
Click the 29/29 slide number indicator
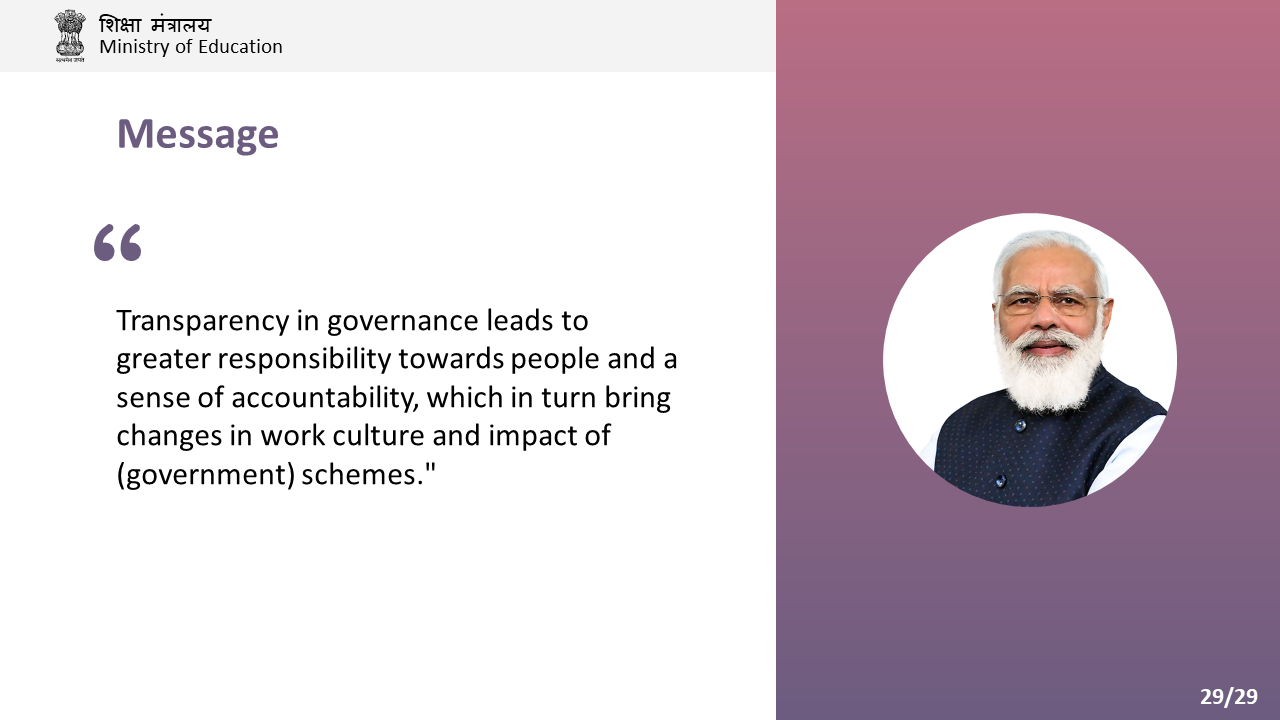1229,697
